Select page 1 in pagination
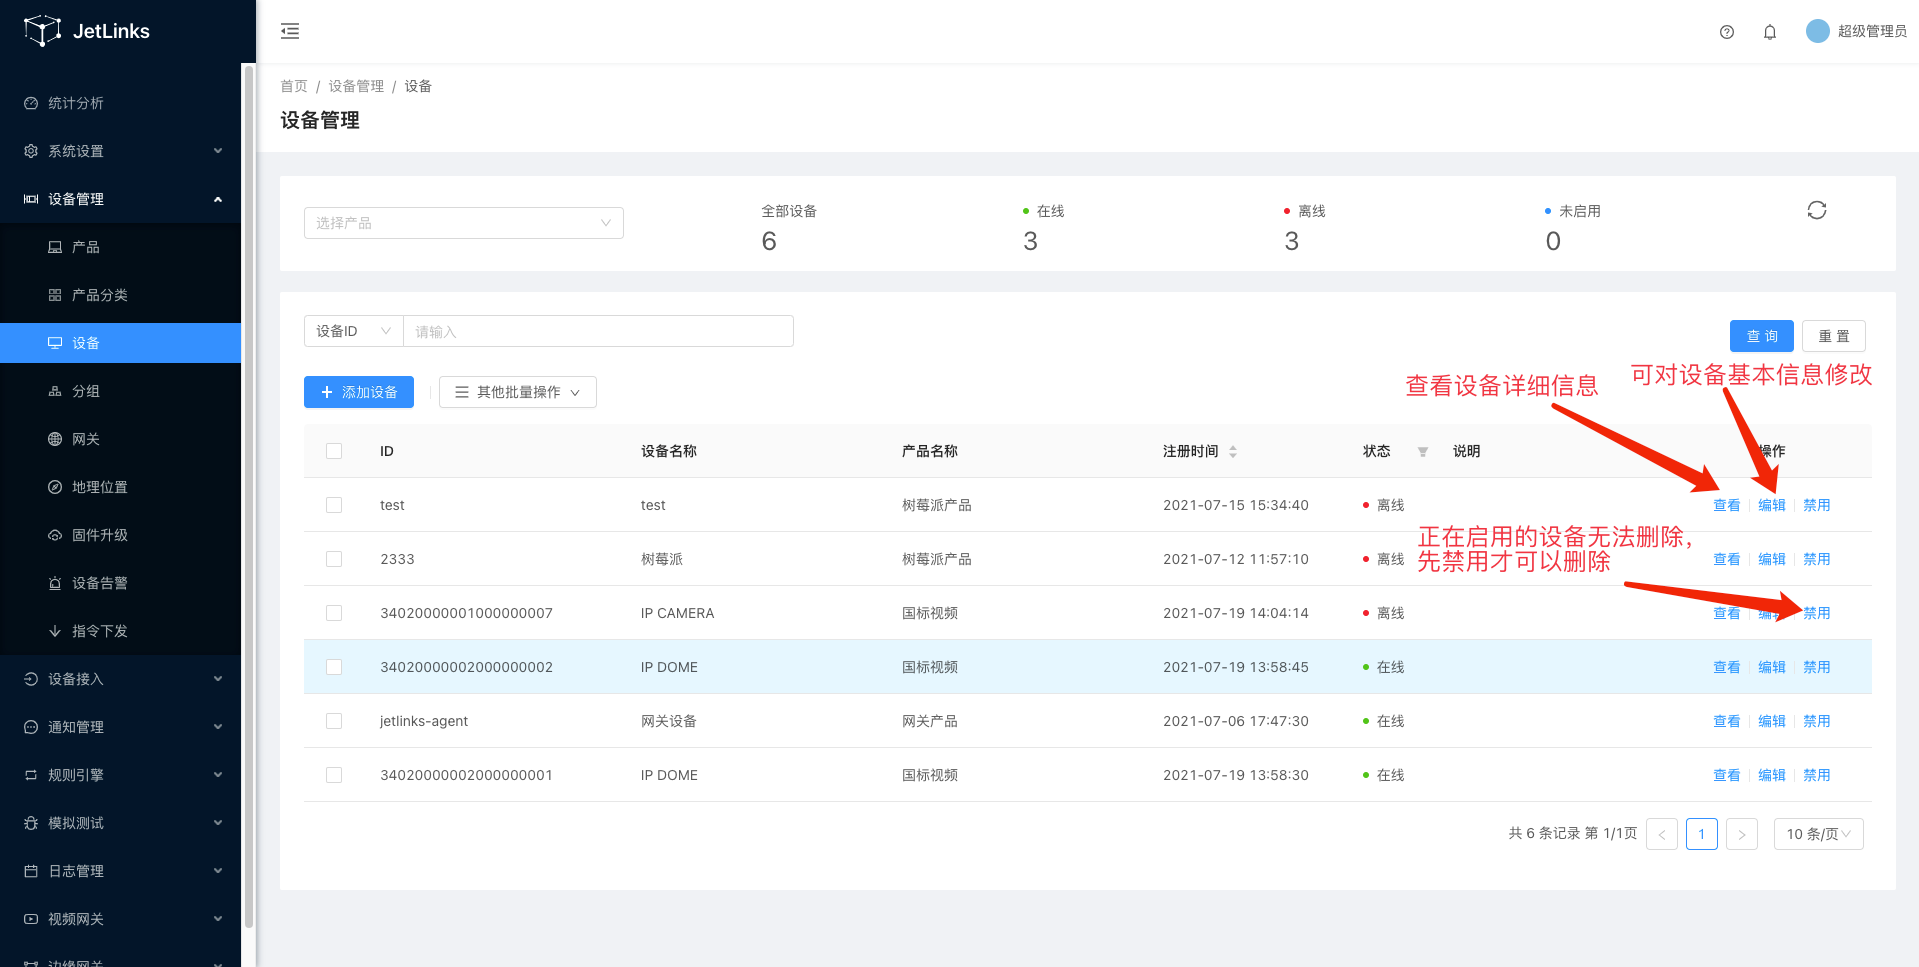 1702,834
